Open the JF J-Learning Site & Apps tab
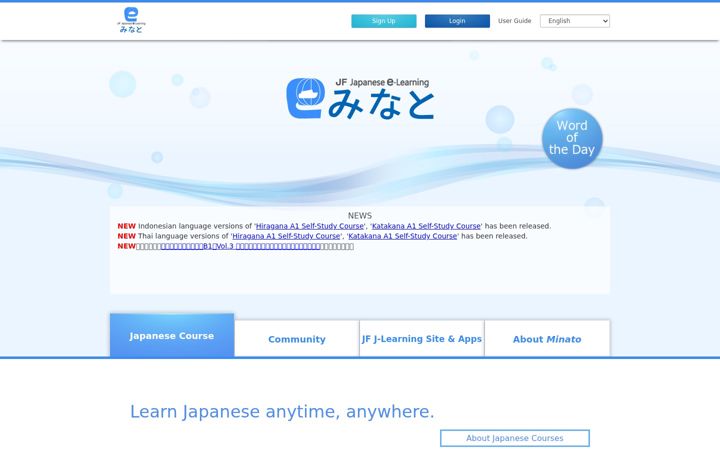 [422, 339]
